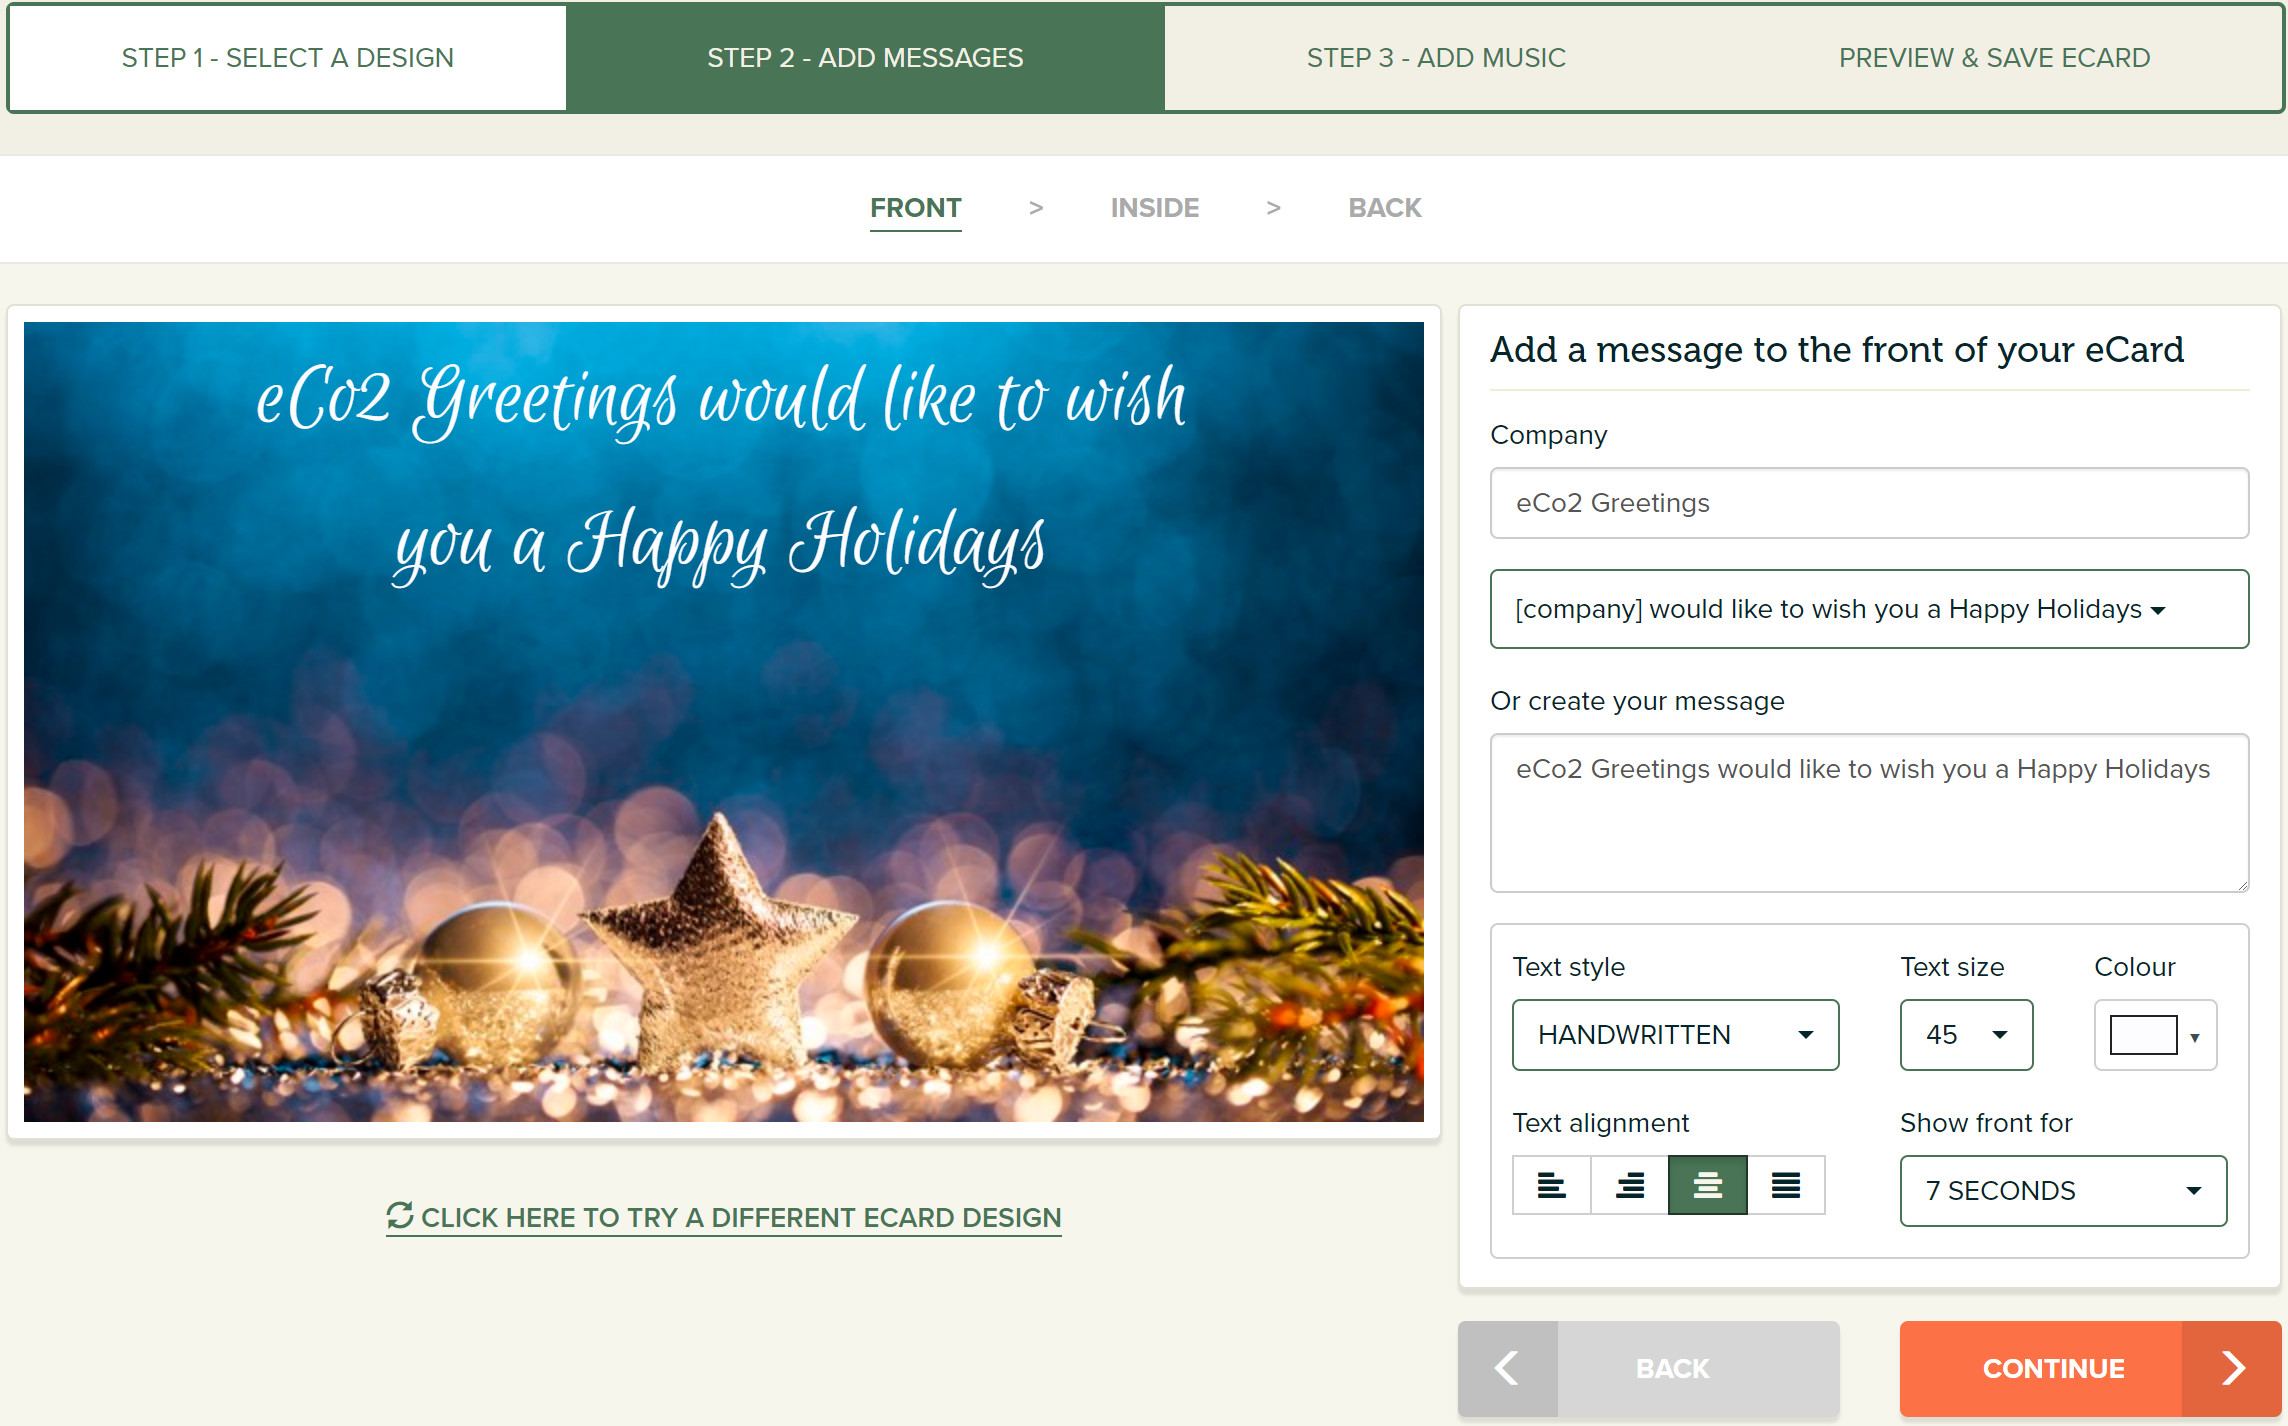This screenshot has height=1426, width=2288.
Task: Select STEP 1 - SELECT A DESIGN tab
Action: tap(287, 58)
